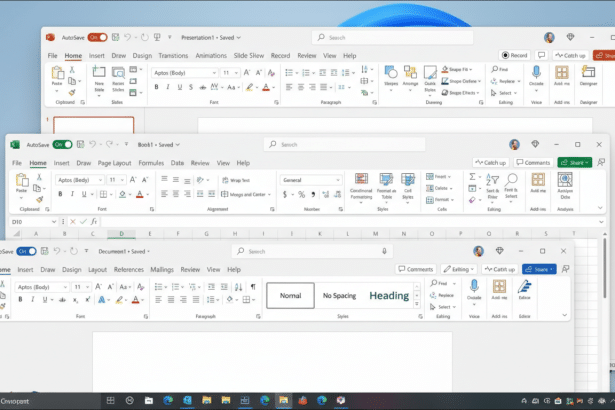Click percent style icon in Excel
Viewport: 615px width, 410px height.
(x=301, y=194)
